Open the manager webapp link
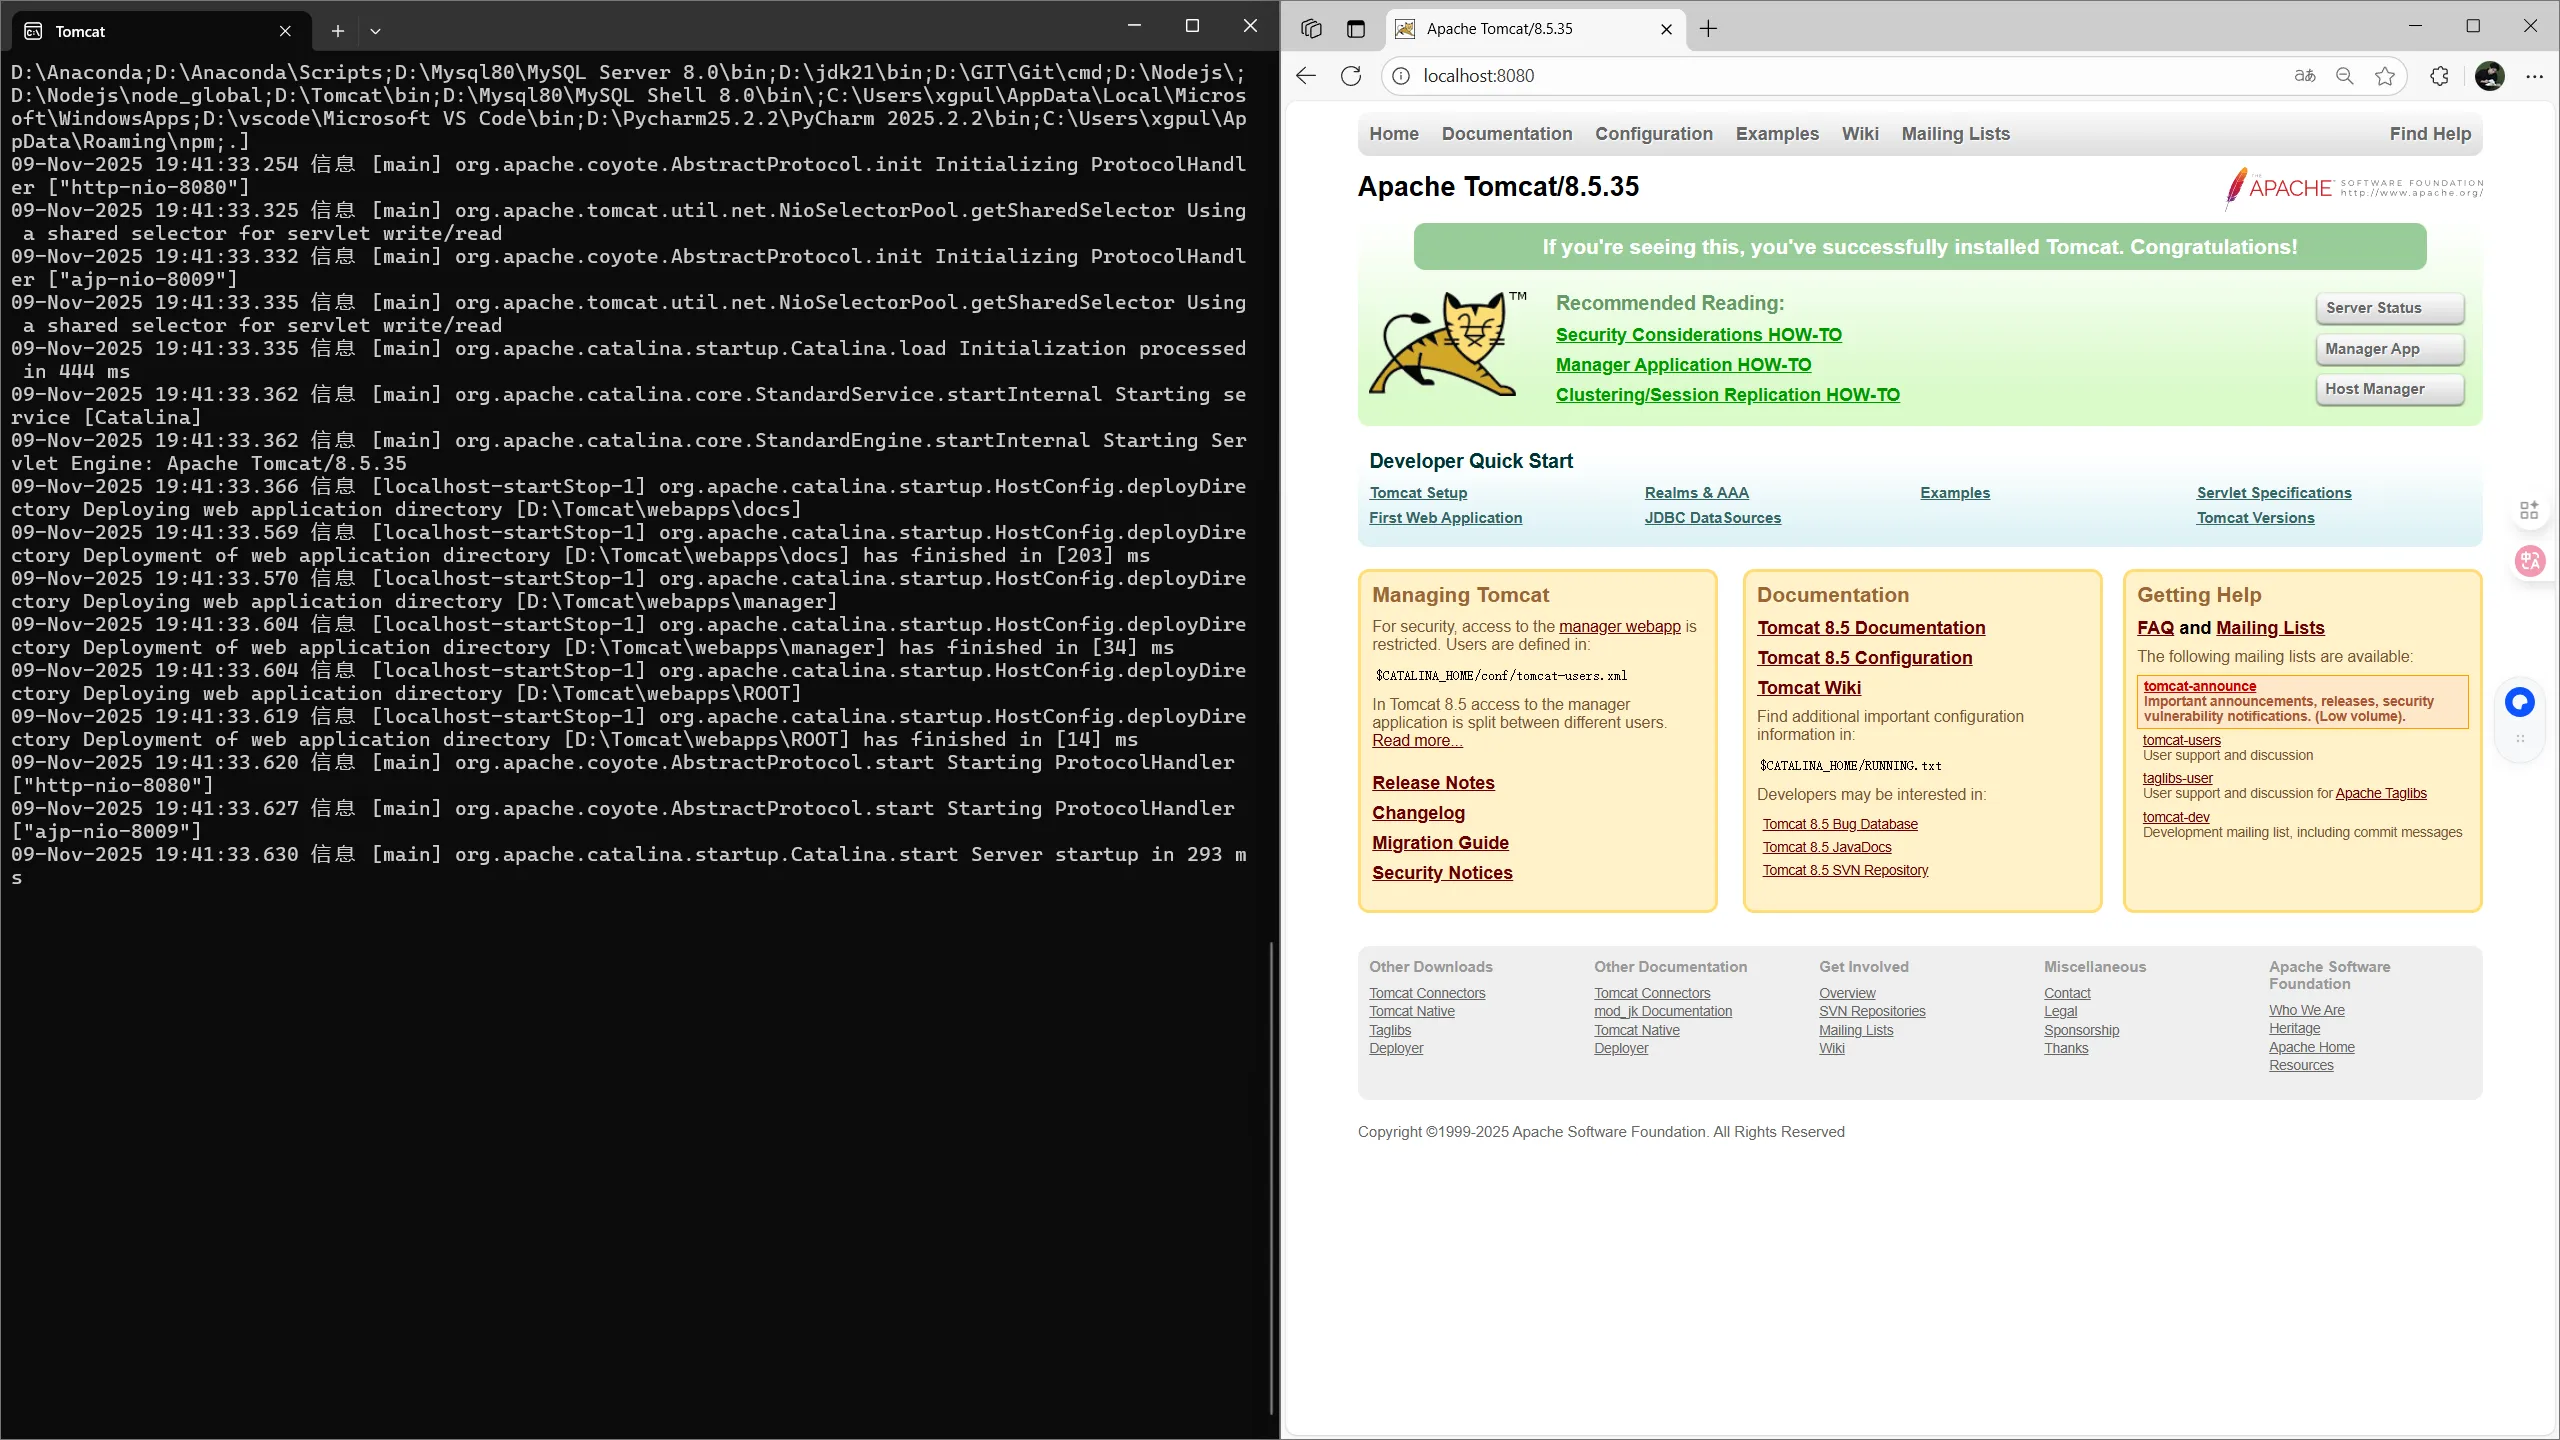The width and height of the screenshot is (2560, 1440). [1619, 627]
